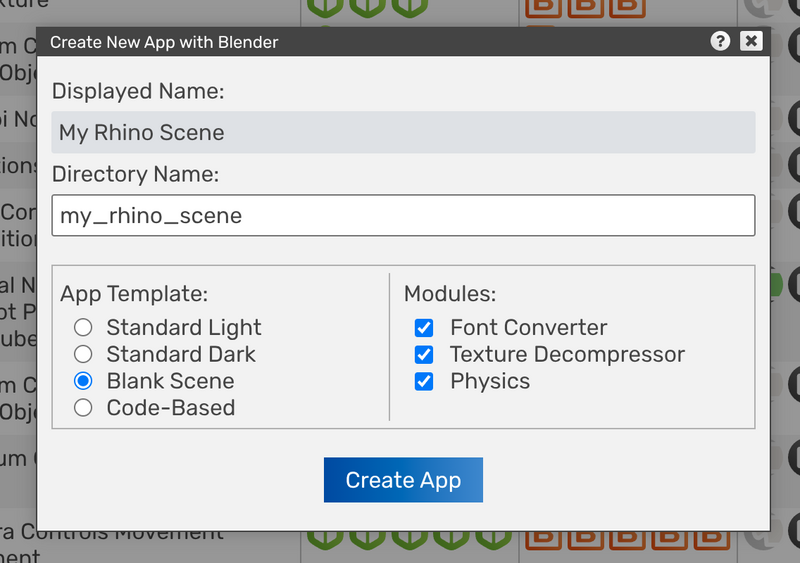
Task: Click the dialog title bar text
Action: pyautogui.click(x=164, y=42)
